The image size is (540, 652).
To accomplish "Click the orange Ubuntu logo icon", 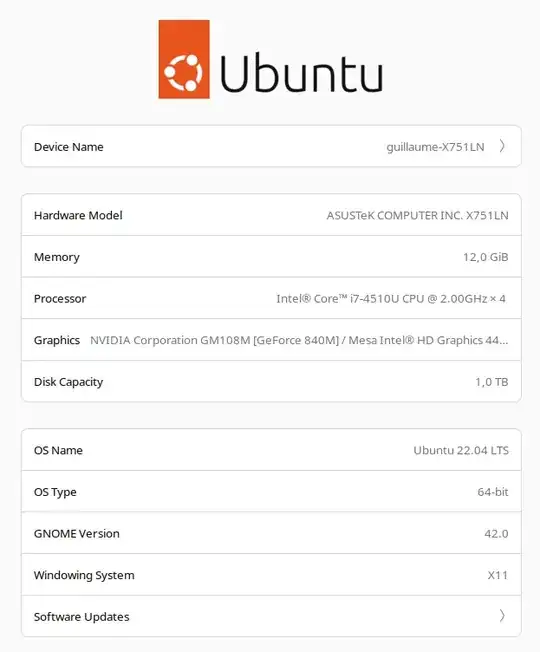I will tap(184, 59).
